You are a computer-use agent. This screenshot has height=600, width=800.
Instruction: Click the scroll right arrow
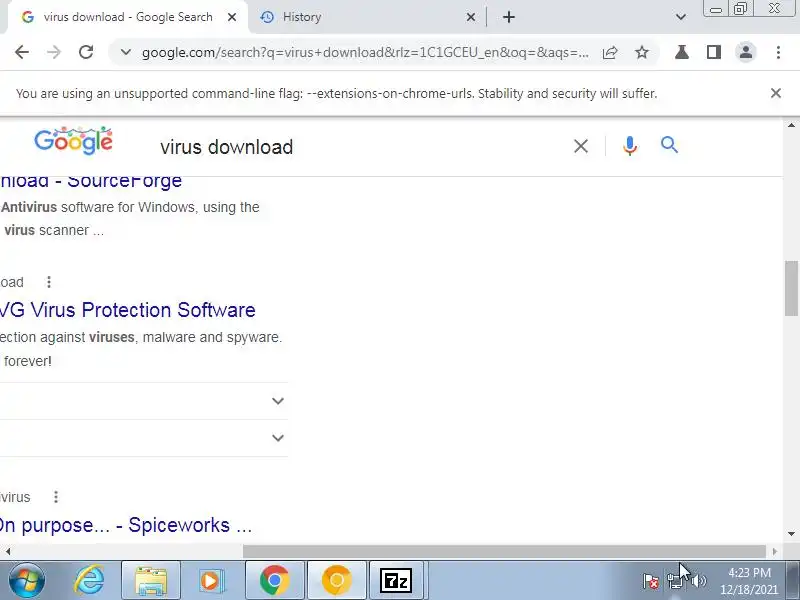pyautogui.click(x=774, y=552)
